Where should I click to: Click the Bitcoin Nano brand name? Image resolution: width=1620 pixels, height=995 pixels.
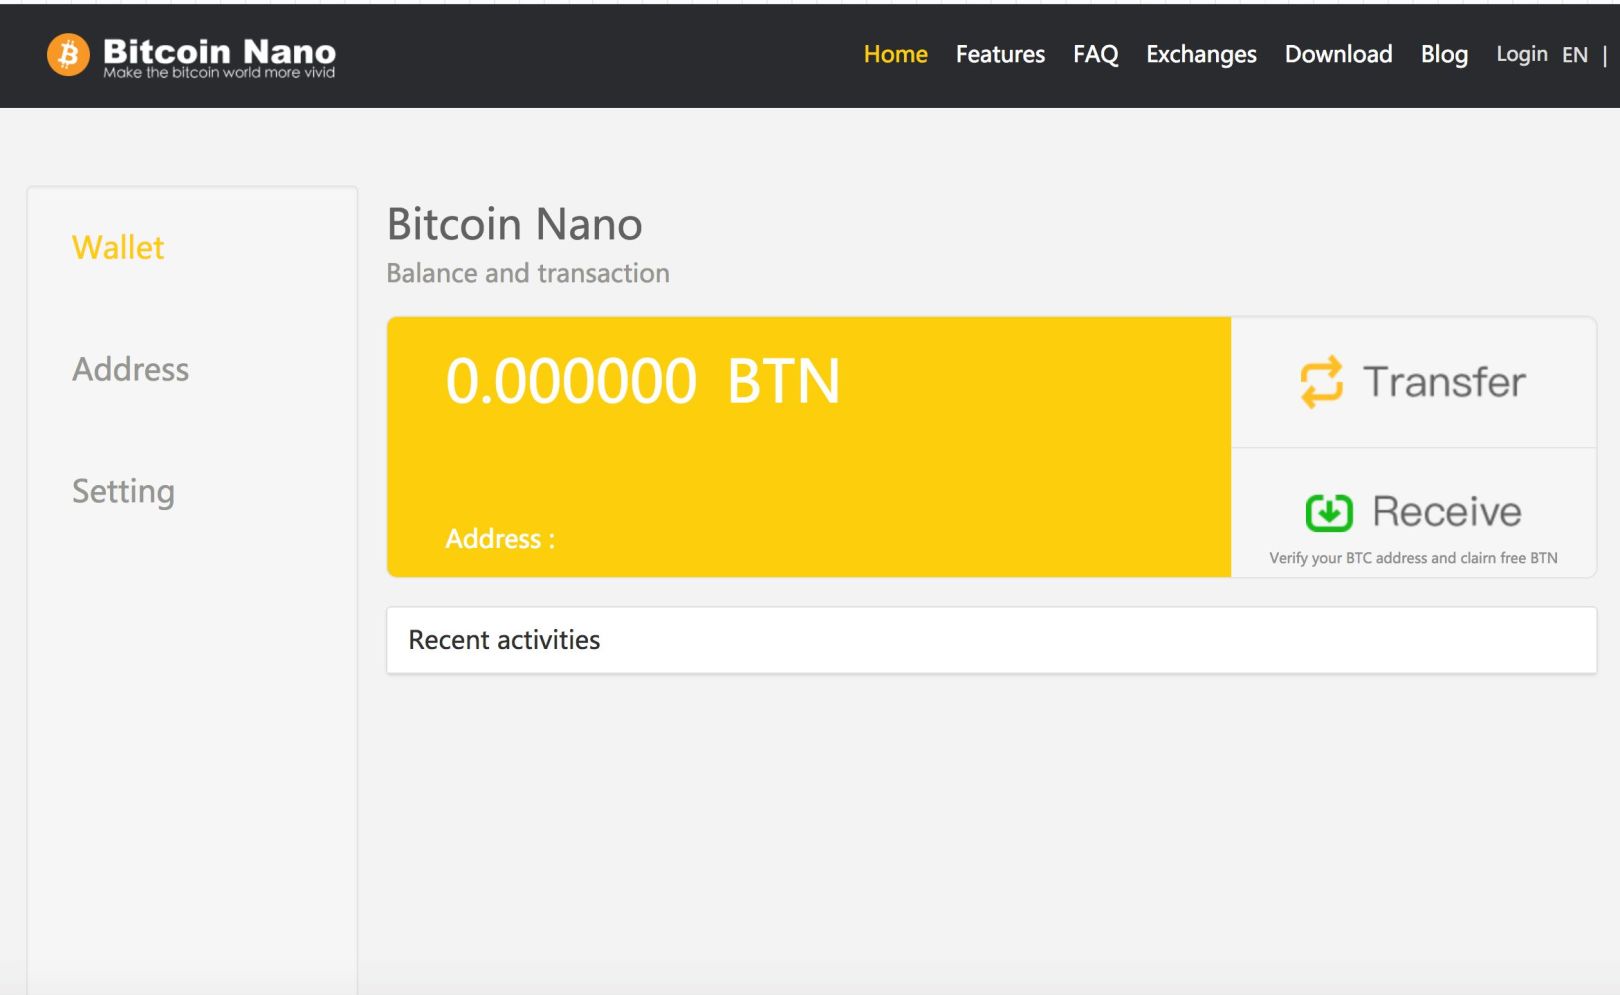(x=219, y=50)
